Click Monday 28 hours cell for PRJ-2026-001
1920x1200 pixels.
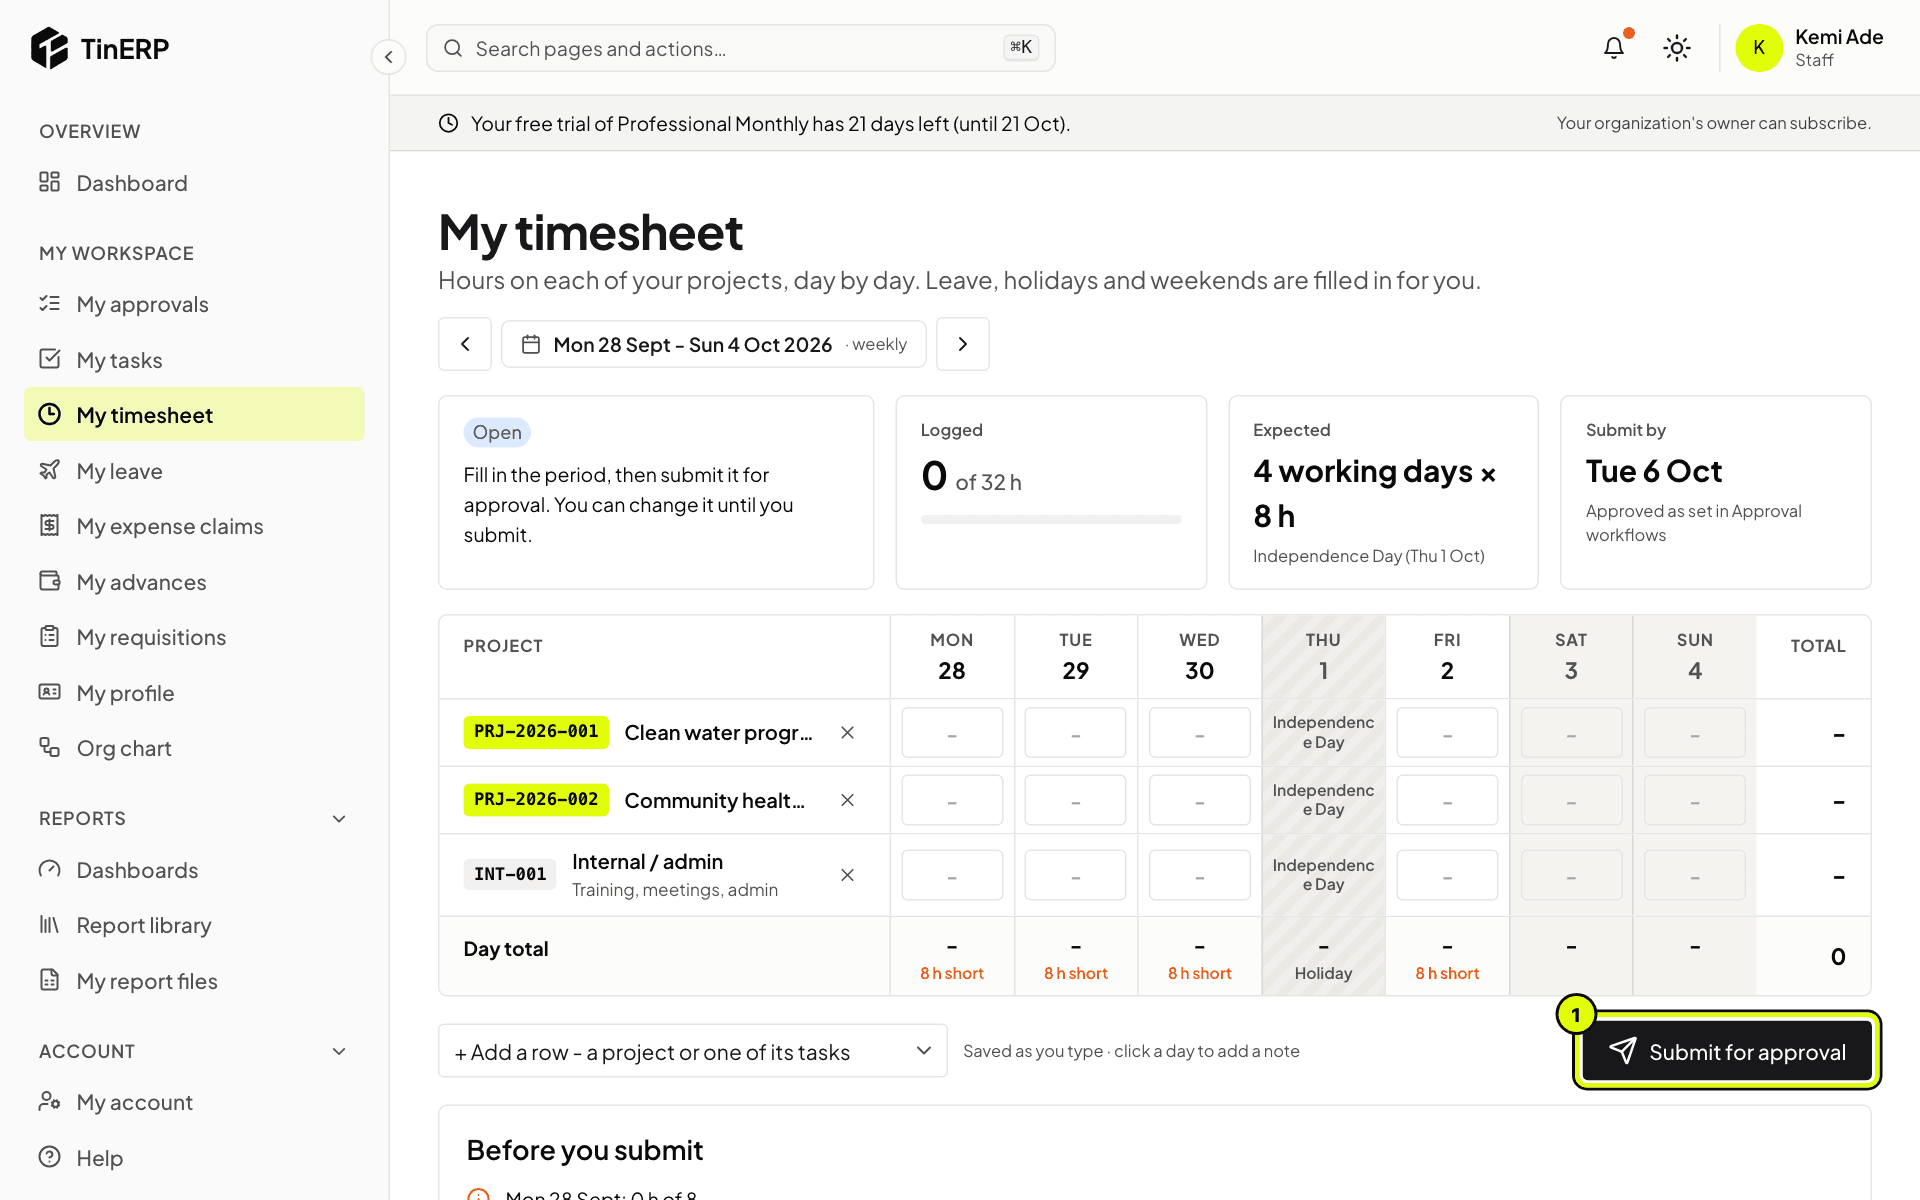pos(952,733)
